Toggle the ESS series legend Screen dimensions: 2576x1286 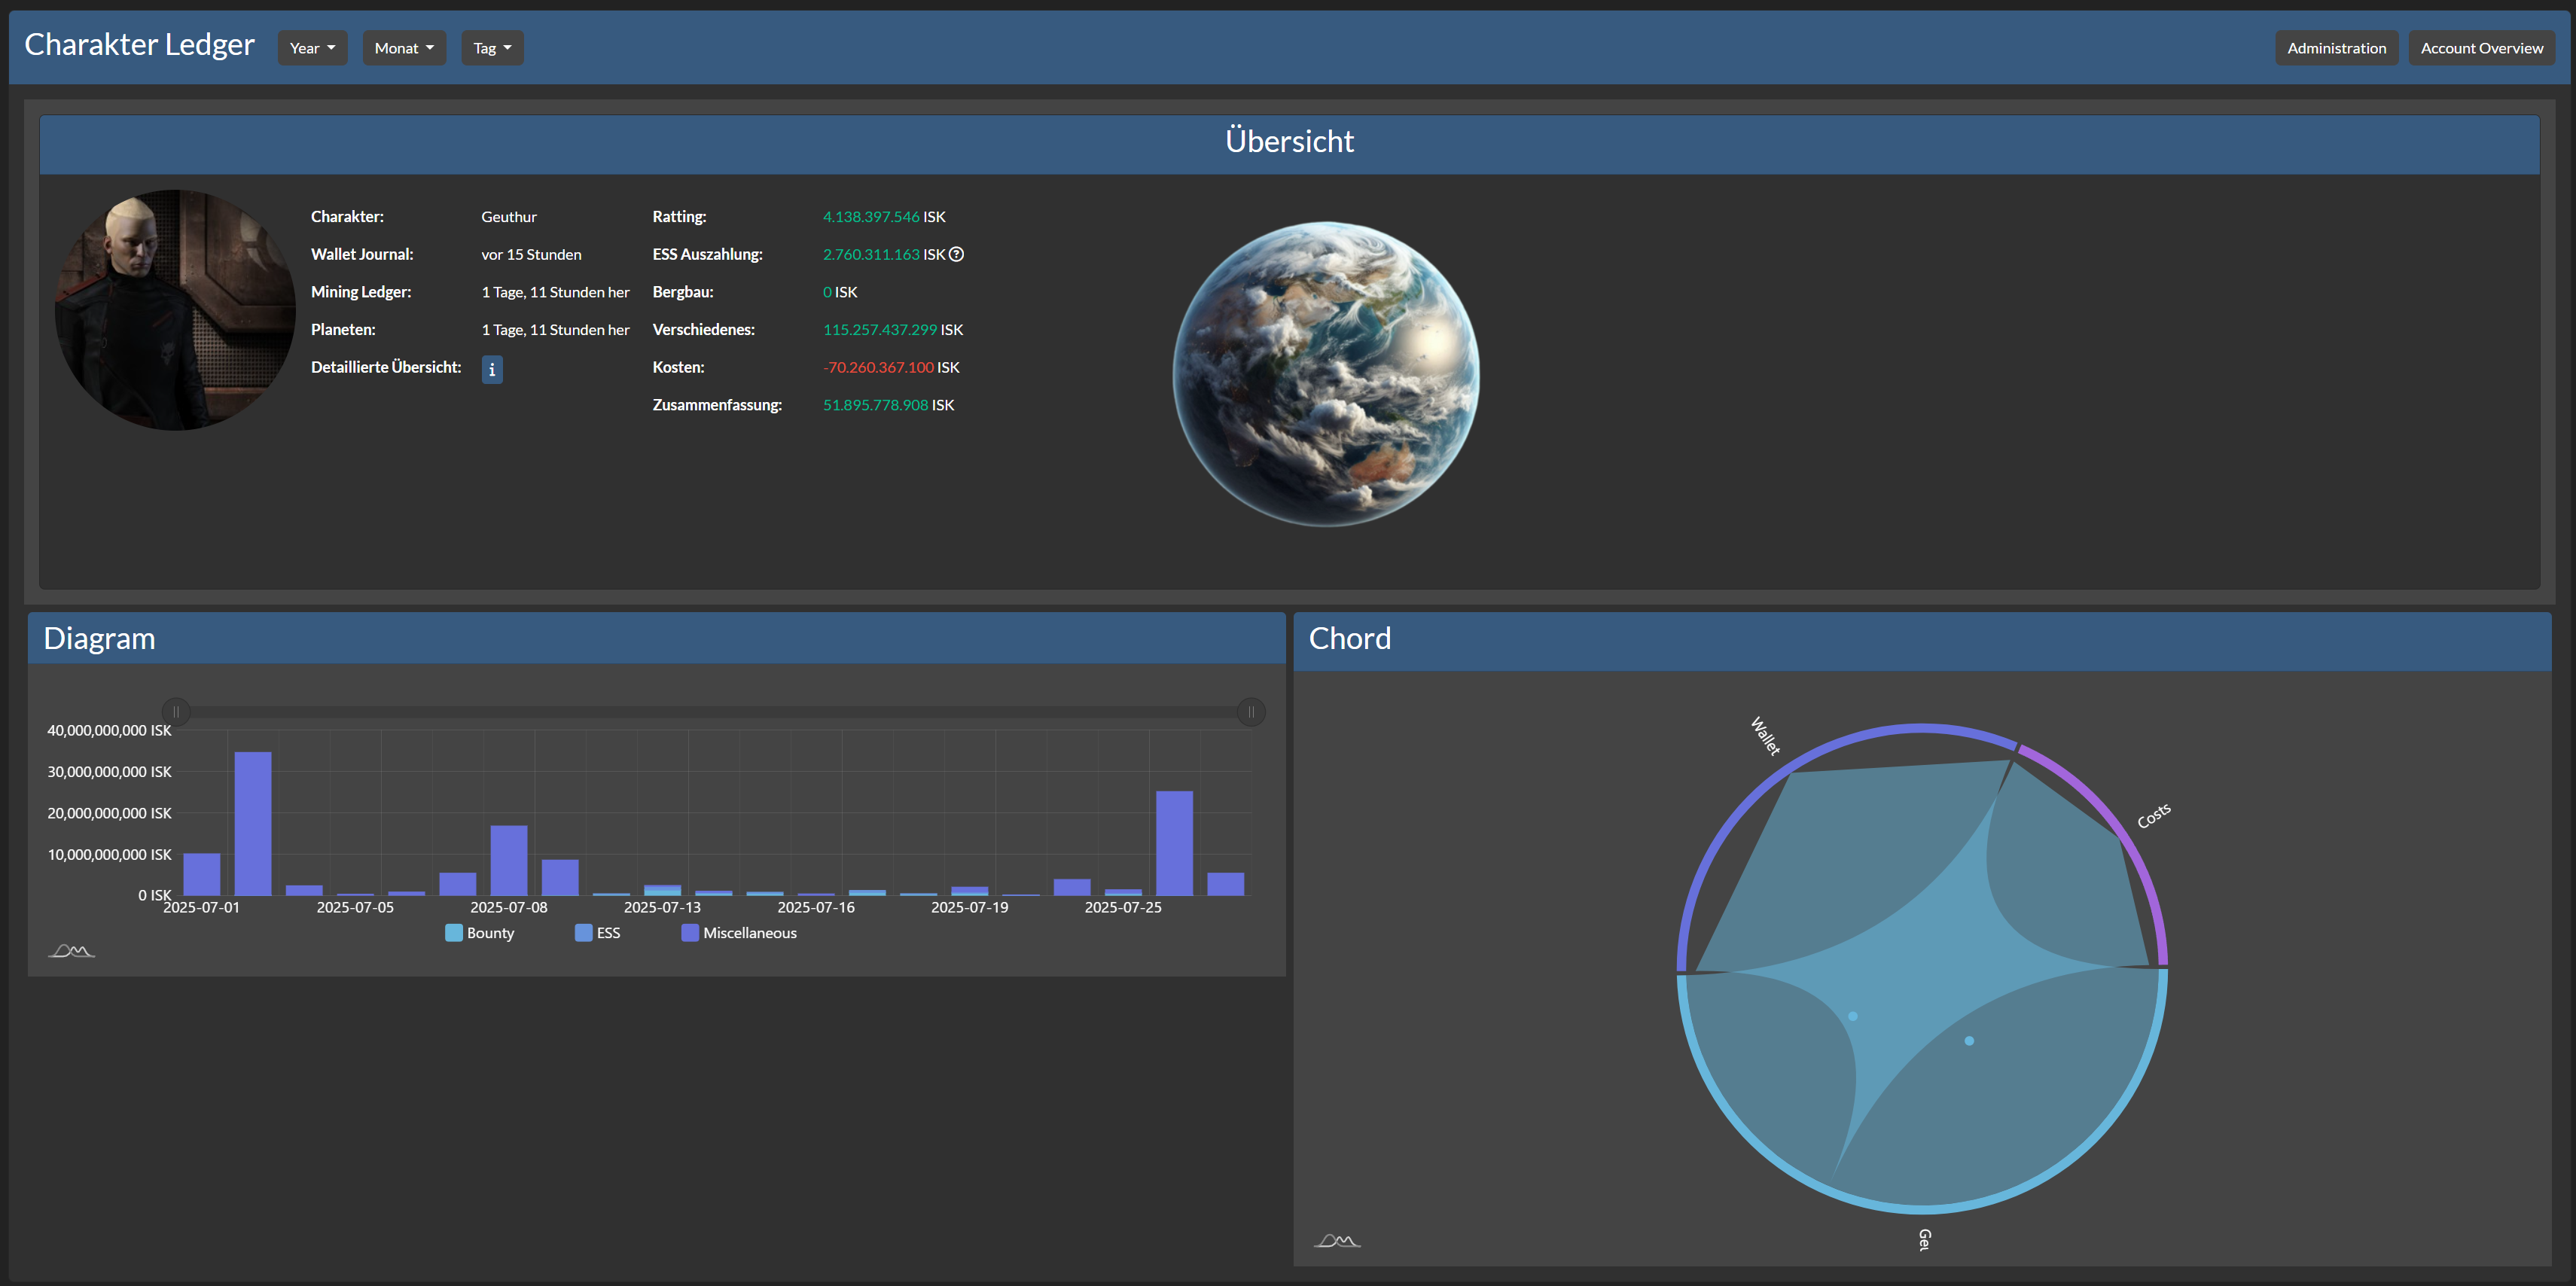point(597,933)
